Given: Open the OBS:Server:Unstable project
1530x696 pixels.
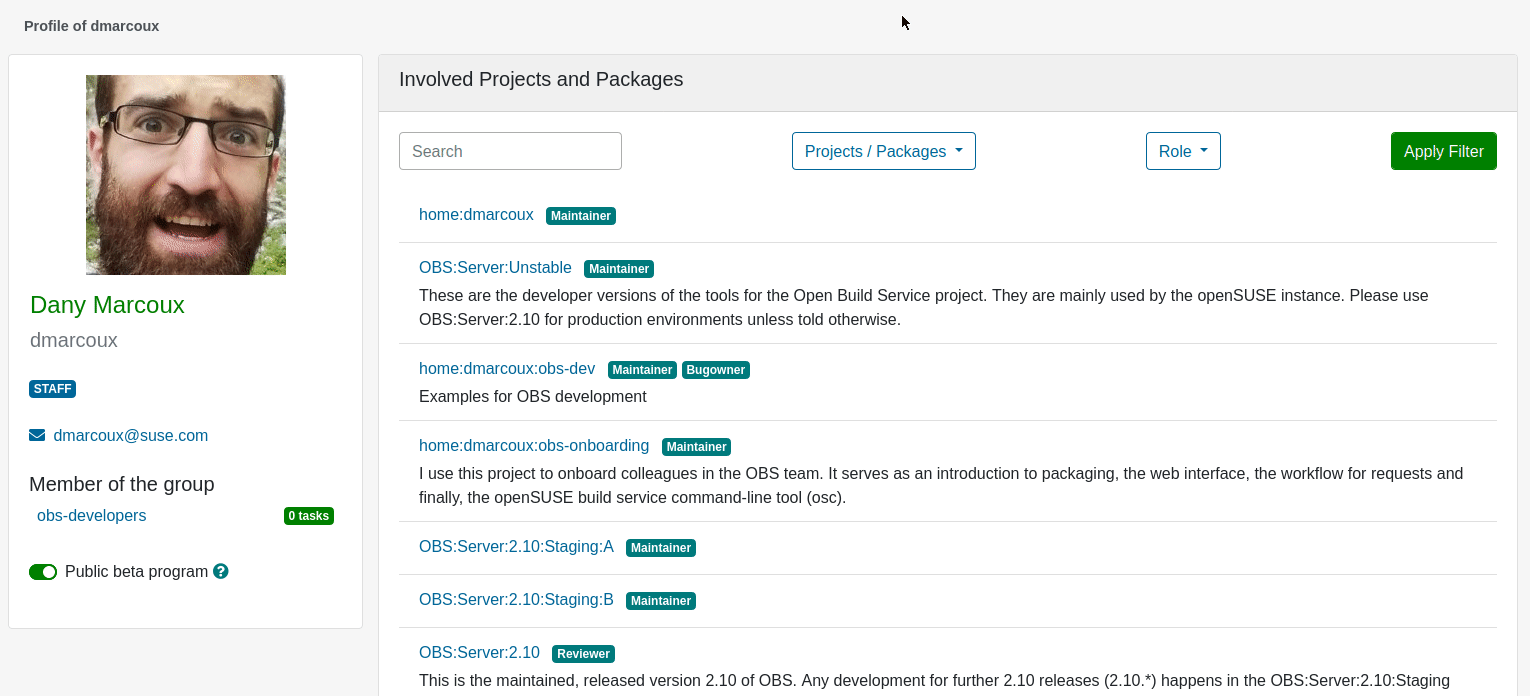Looking at the screenshot, I should pos(495,267).
